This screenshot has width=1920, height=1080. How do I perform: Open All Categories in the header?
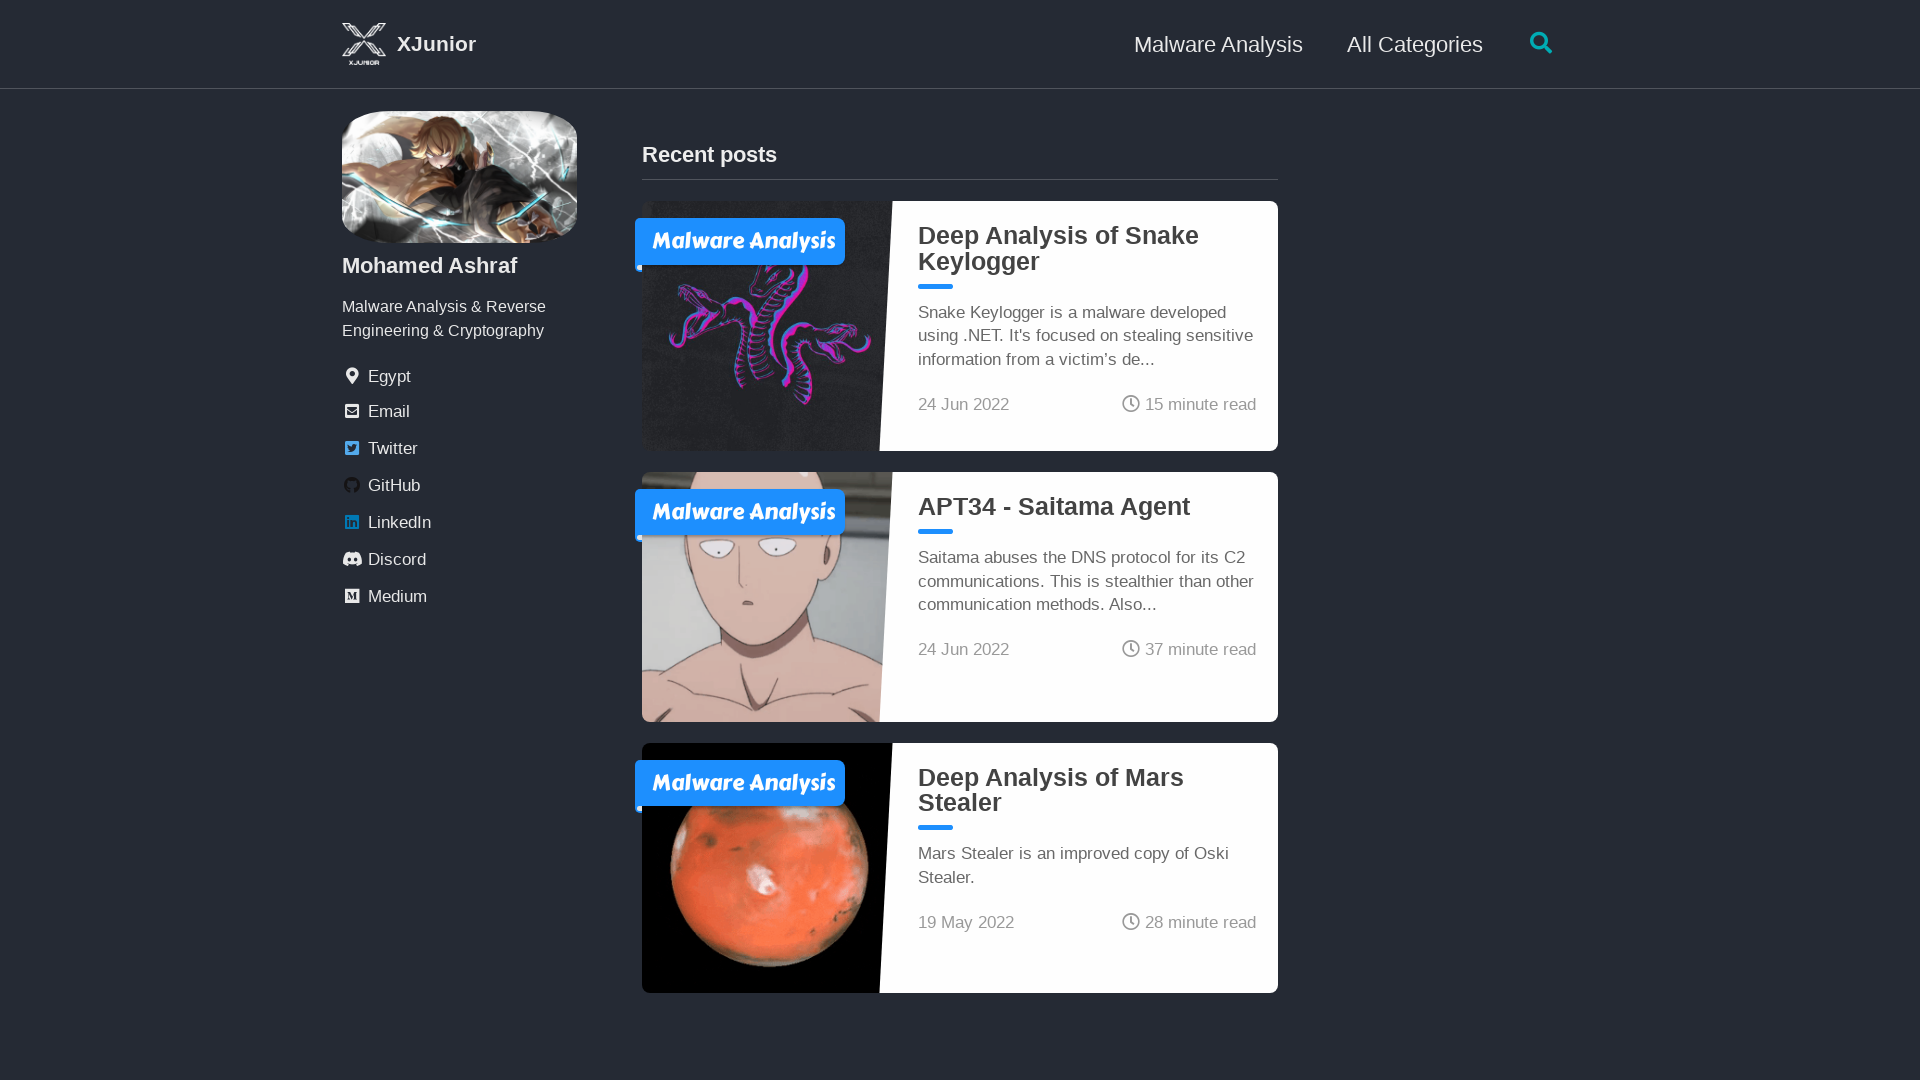click(x=1414, y=45)
